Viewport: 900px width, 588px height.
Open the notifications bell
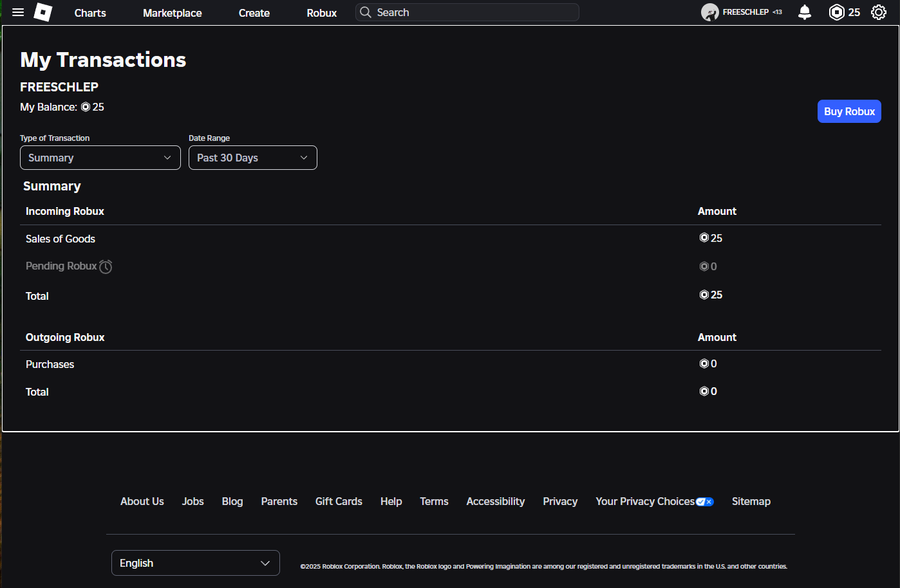tap(805, 12)
